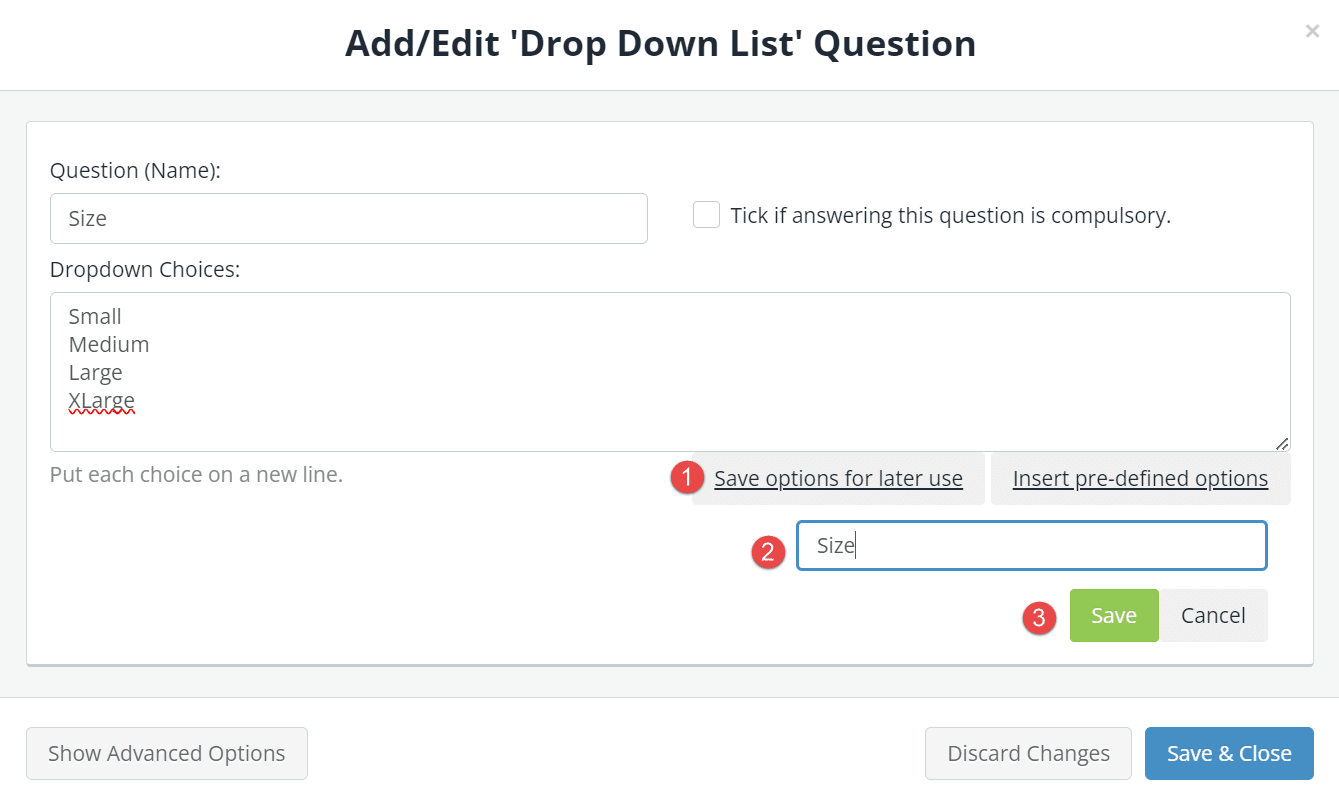Place cursor on the Small choice line
The width and height of the screenshot is (1339, 802).
tap(95, 316)
